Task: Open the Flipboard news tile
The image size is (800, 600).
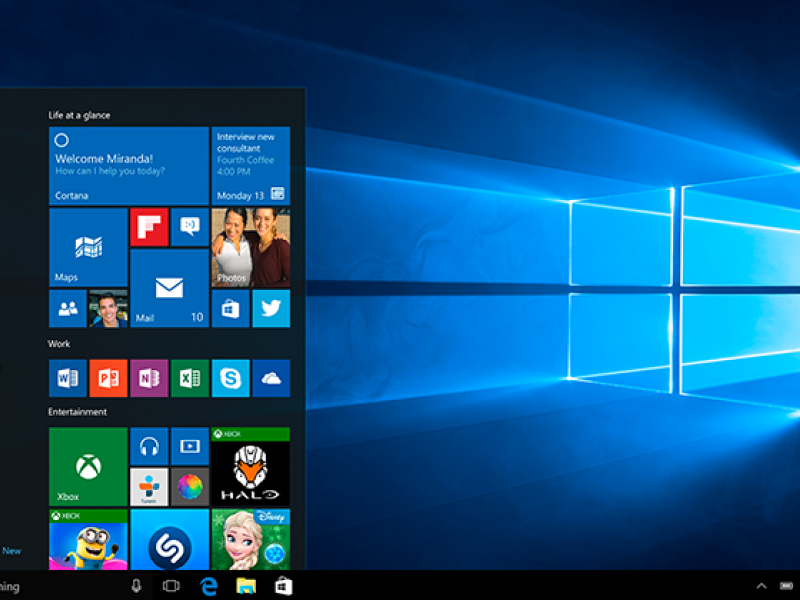Action: pyautogui.click(x=148, y=228)
